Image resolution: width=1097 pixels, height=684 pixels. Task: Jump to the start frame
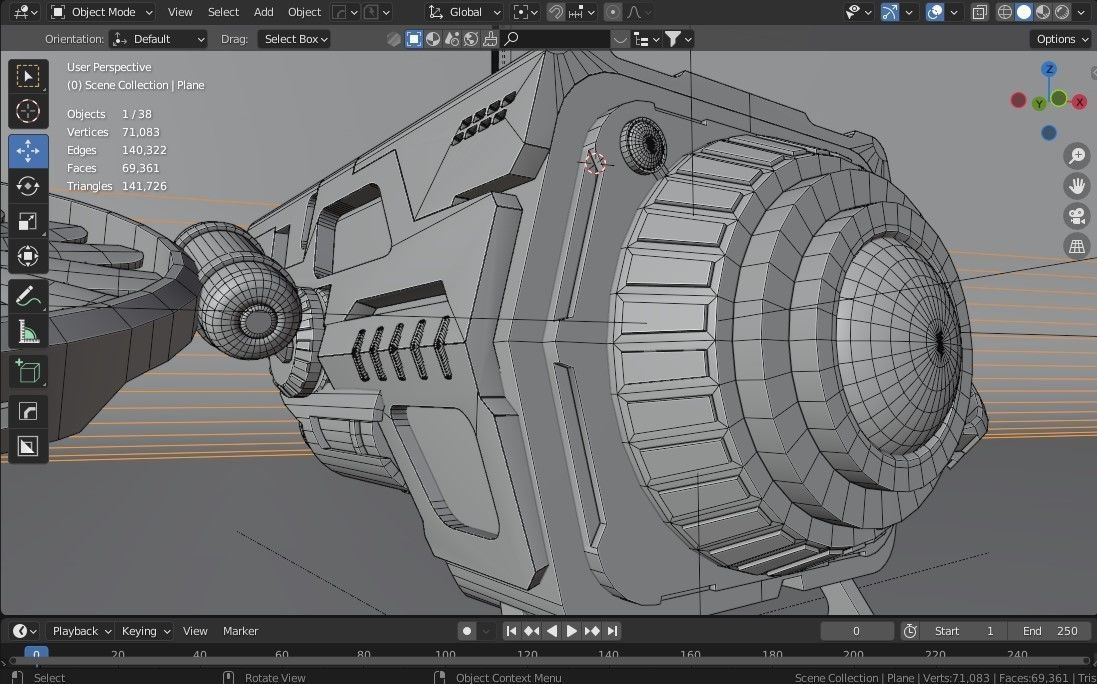coord(511,631)
